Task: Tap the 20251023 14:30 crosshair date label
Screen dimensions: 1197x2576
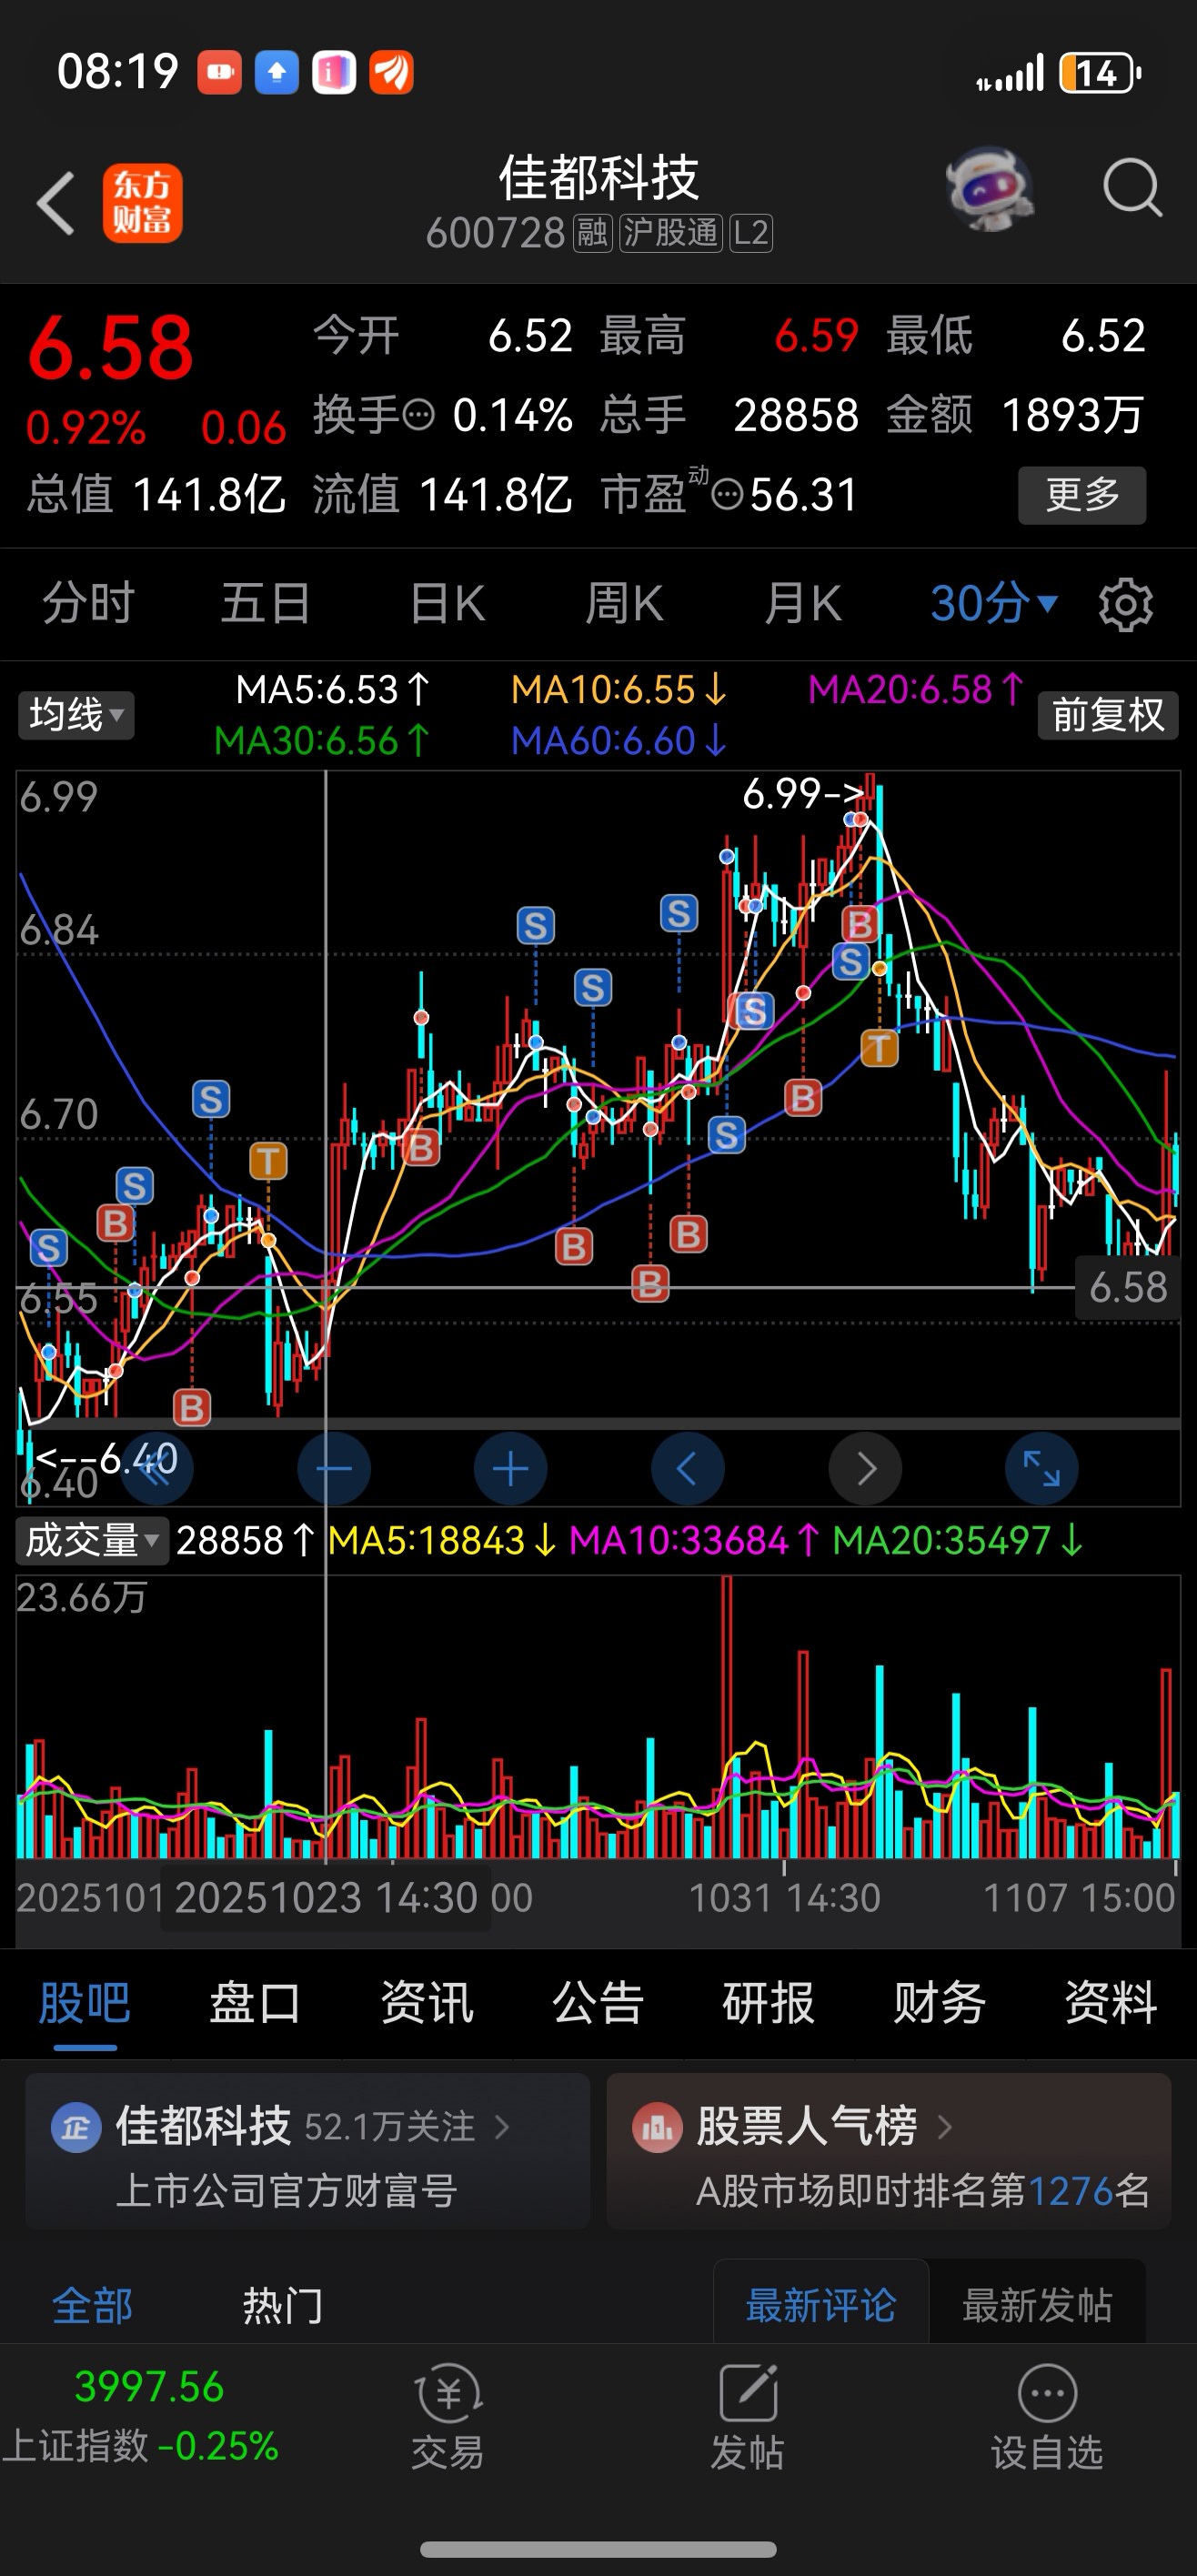Action: [326, 1898]
